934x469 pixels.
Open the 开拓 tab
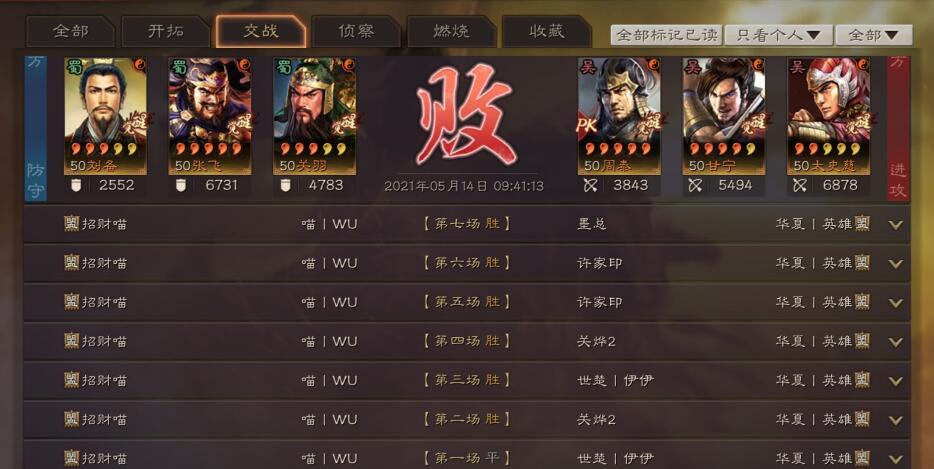(165, 32)
